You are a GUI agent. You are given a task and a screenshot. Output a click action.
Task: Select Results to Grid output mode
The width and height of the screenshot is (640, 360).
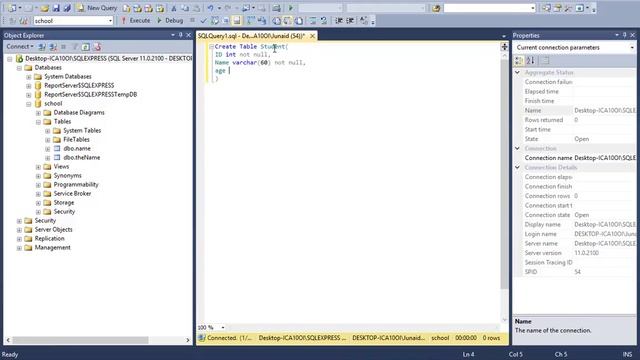[x=287, y=20]
